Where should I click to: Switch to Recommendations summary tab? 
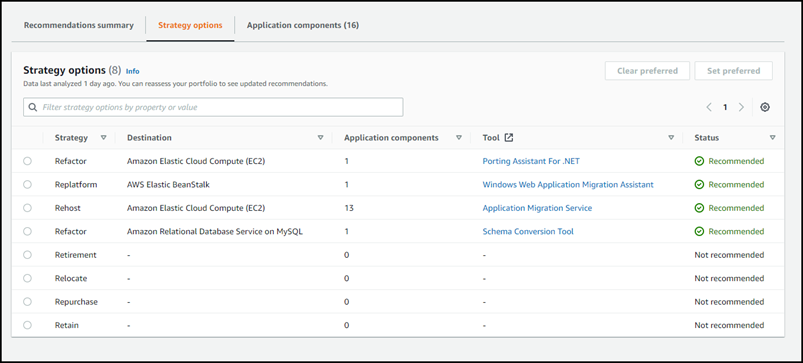pos(78,25)
